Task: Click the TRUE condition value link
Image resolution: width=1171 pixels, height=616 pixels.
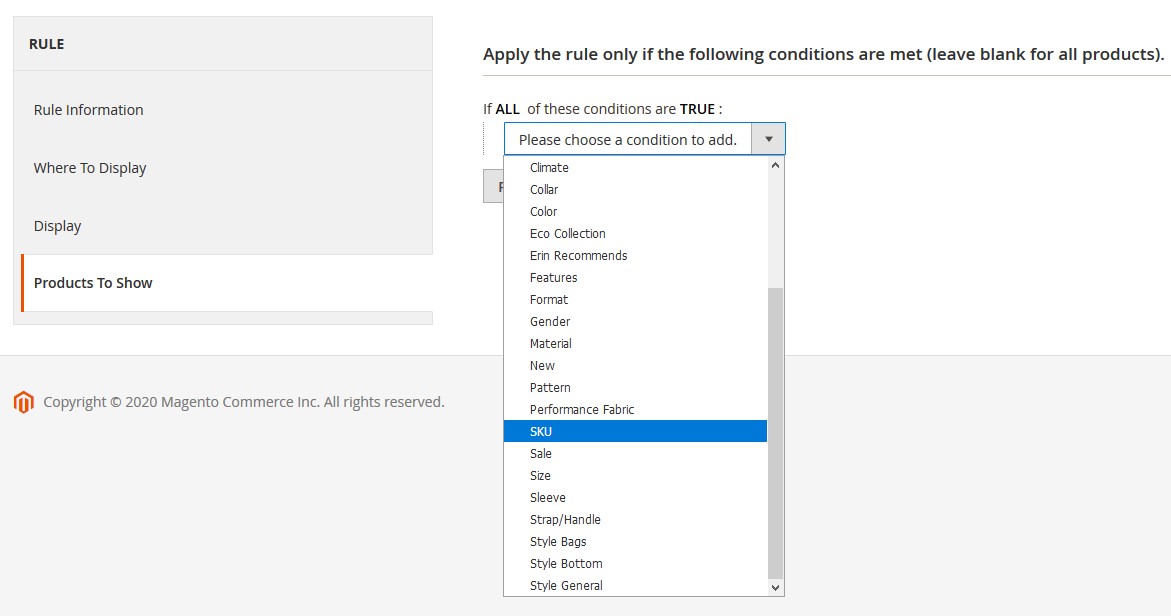Action: click(697, 109)
